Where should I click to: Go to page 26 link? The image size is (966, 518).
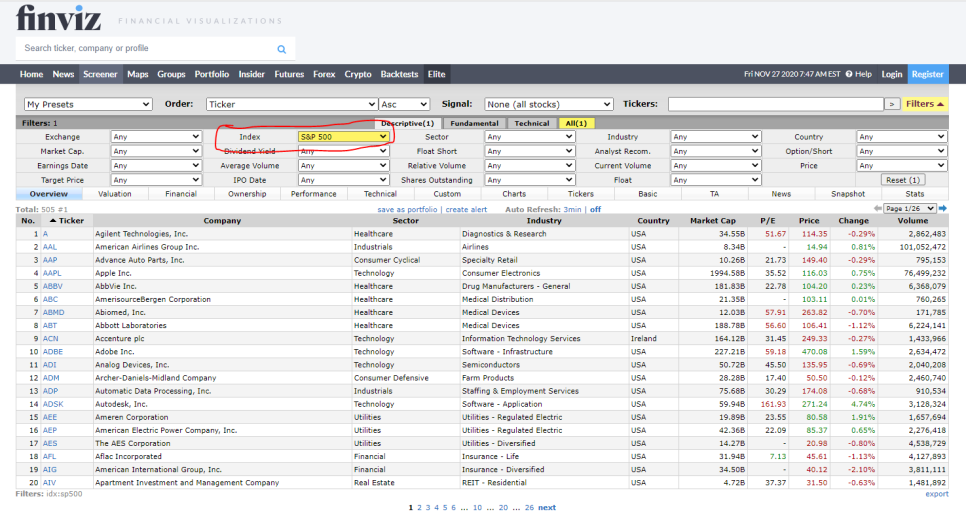tap(529, 508)
